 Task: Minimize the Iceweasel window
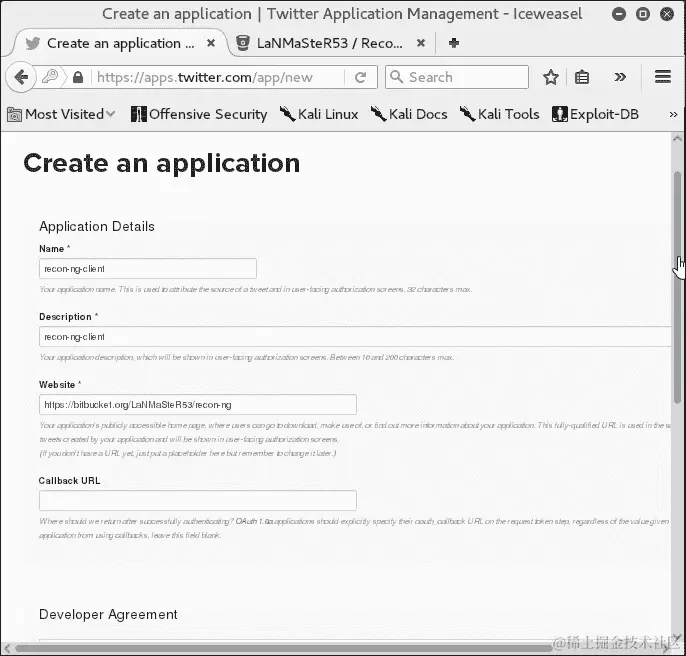pyautogui.click(x=619, y=14)
